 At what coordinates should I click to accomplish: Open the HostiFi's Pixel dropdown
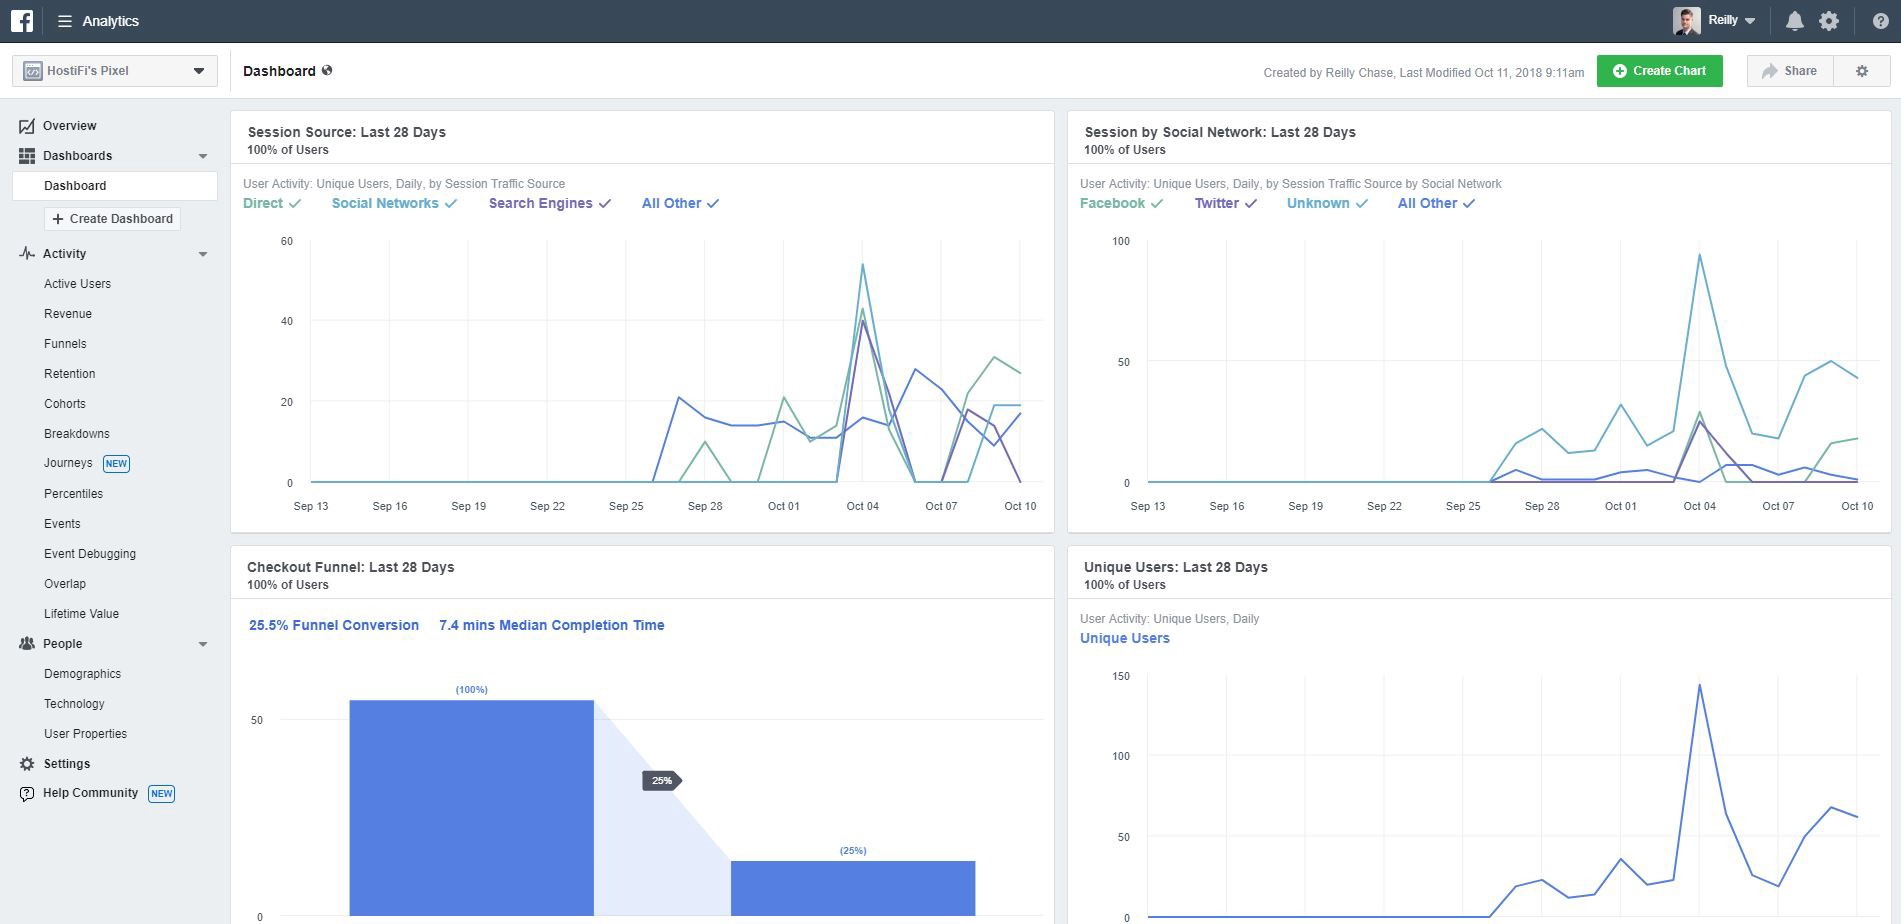(115, 71)
